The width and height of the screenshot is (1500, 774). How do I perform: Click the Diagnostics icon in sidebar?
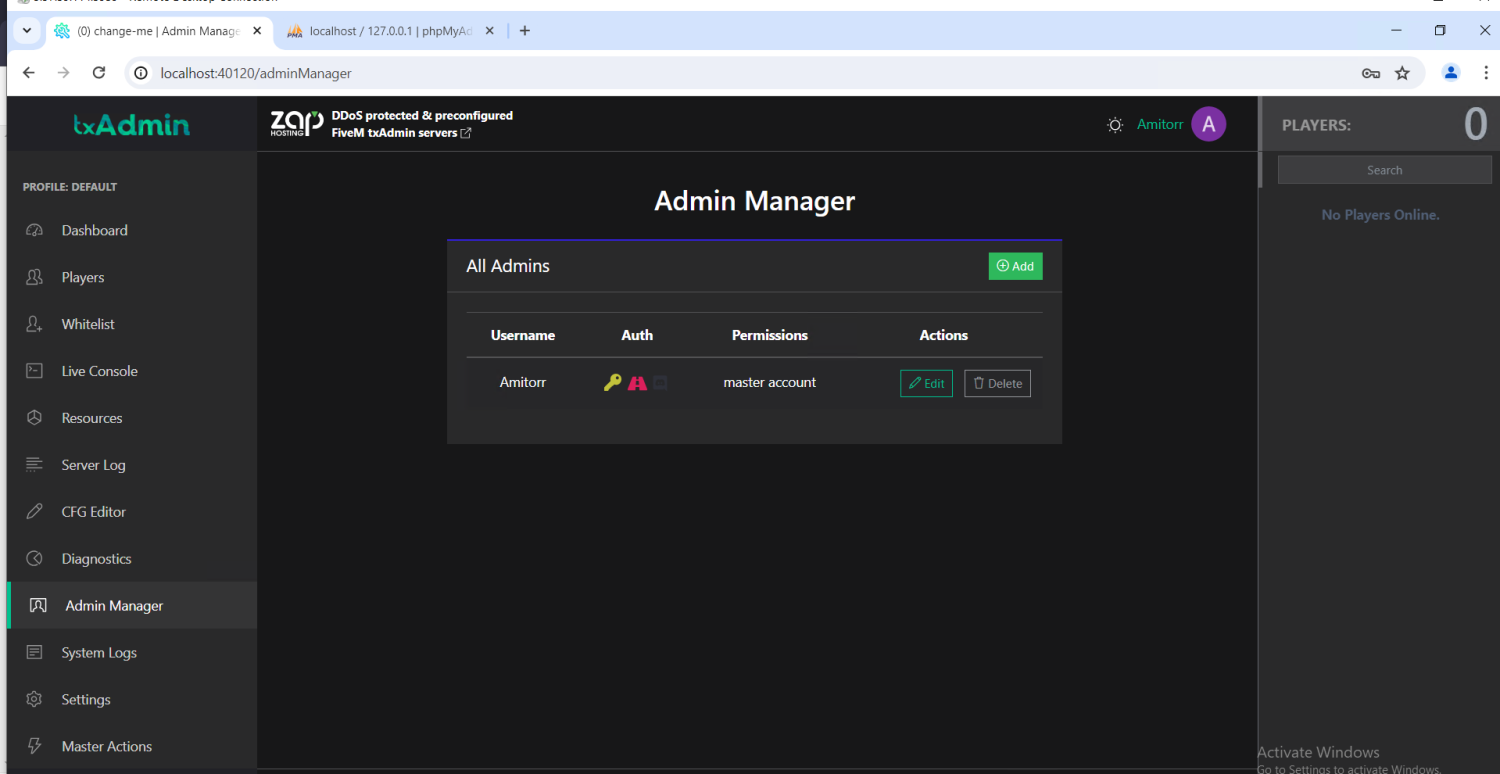pyautogui.click(x=34, y=559)
